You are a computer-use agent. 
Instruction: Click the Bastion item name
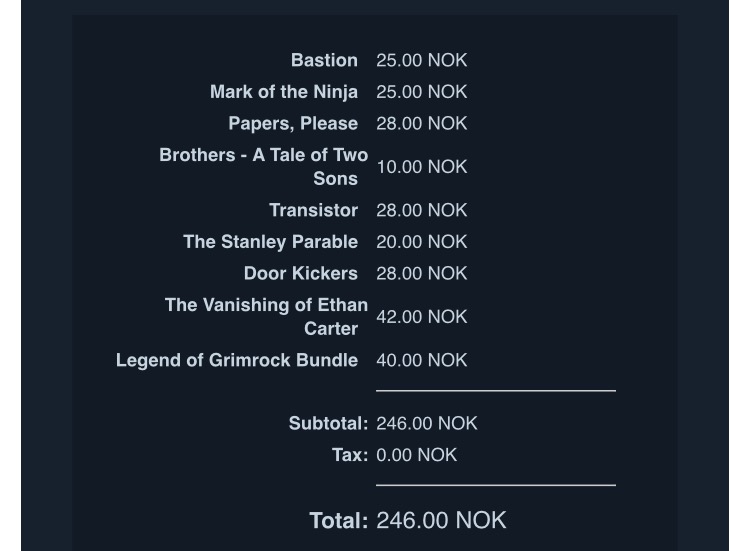click(324, 60)
